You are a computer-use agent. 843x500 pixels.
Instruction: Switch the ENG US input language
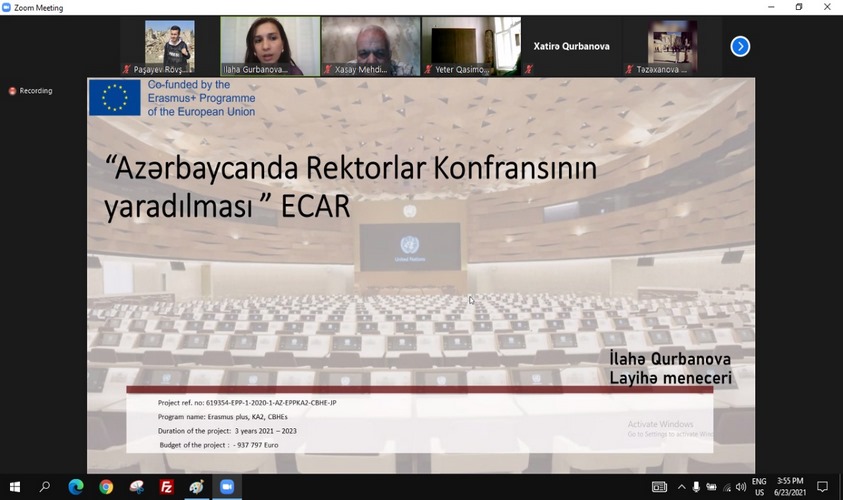(759, 487)
